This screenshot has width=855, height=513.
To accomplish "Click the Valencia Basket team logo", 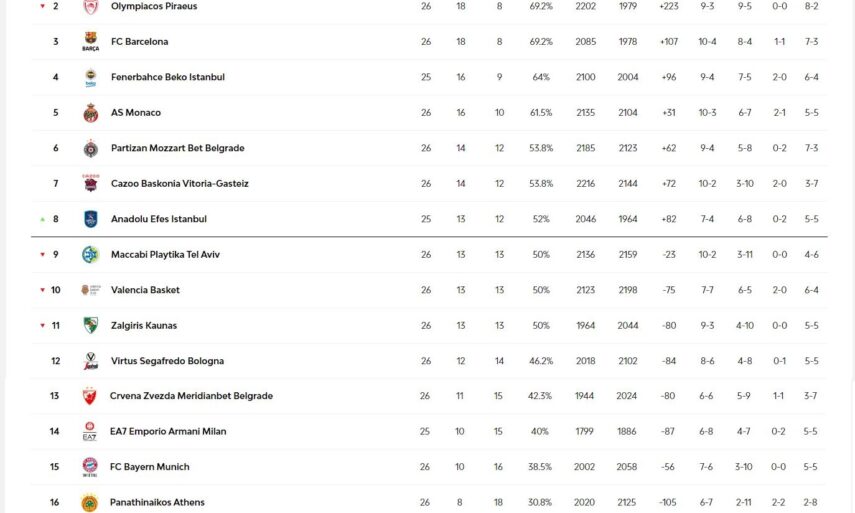I will 90,290.
